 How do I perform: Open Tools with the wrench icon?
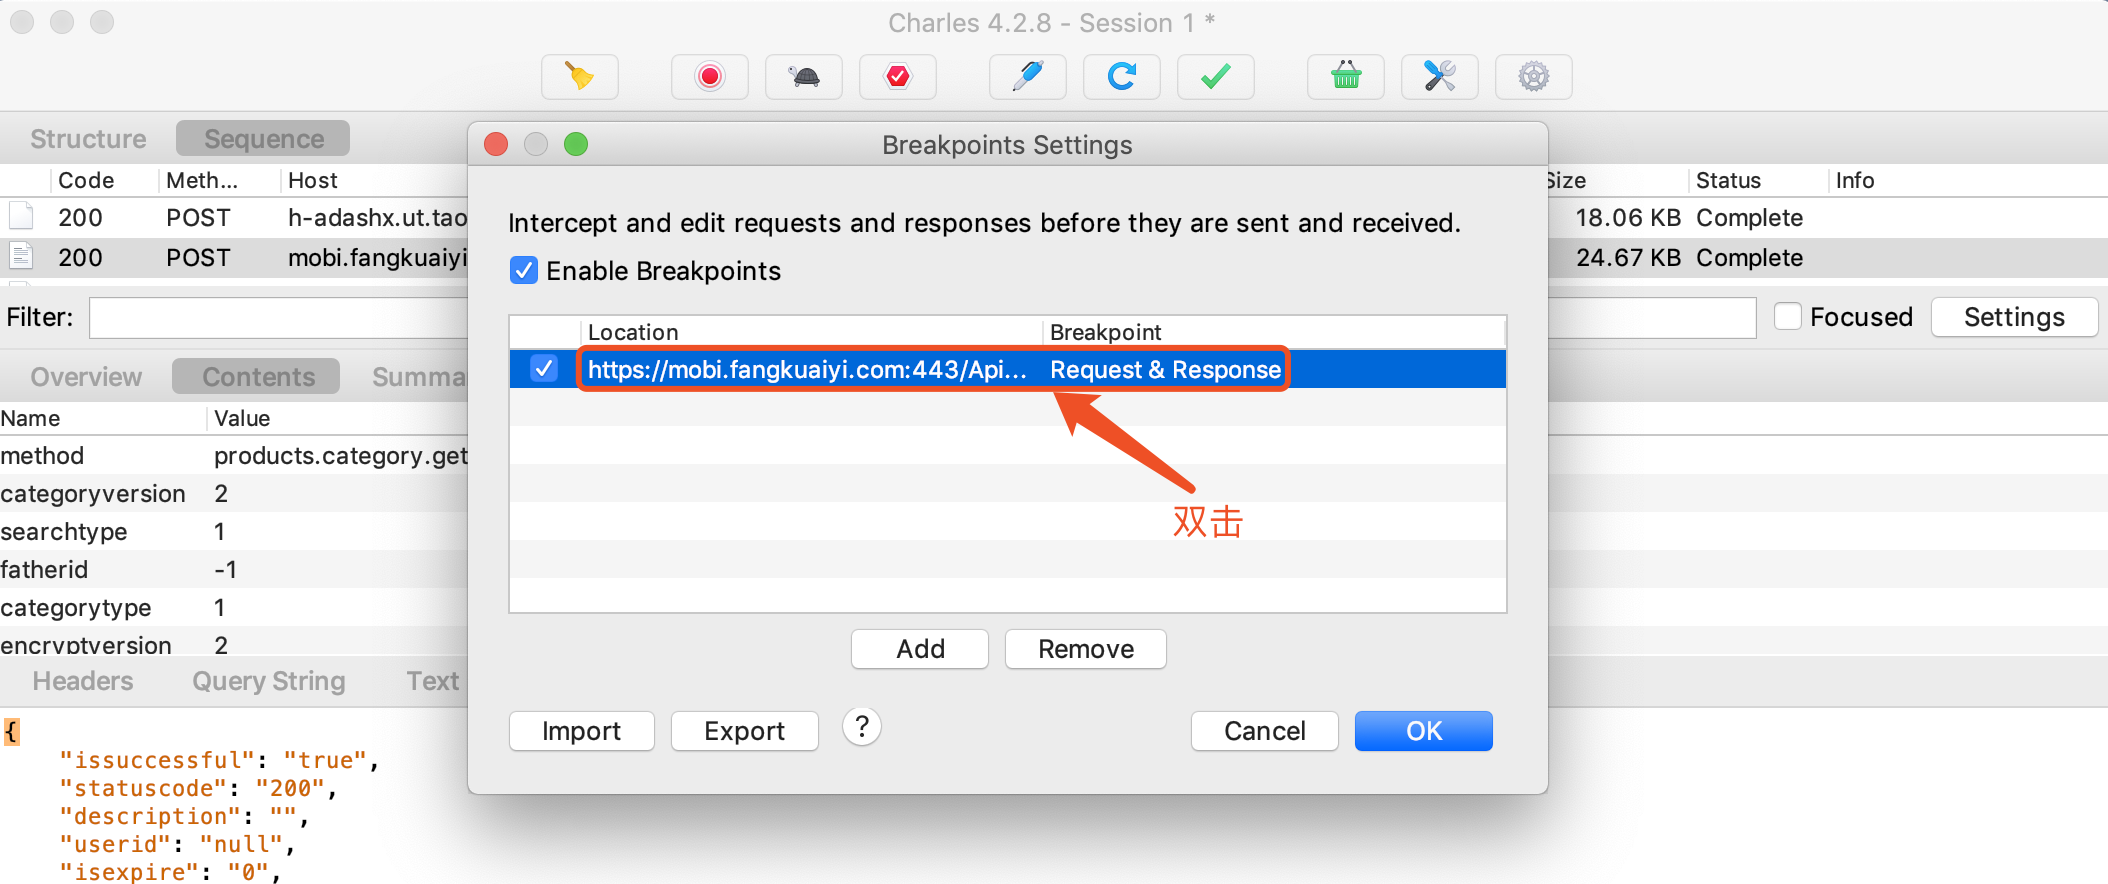pyautogui.click(x=1440, y=77)
